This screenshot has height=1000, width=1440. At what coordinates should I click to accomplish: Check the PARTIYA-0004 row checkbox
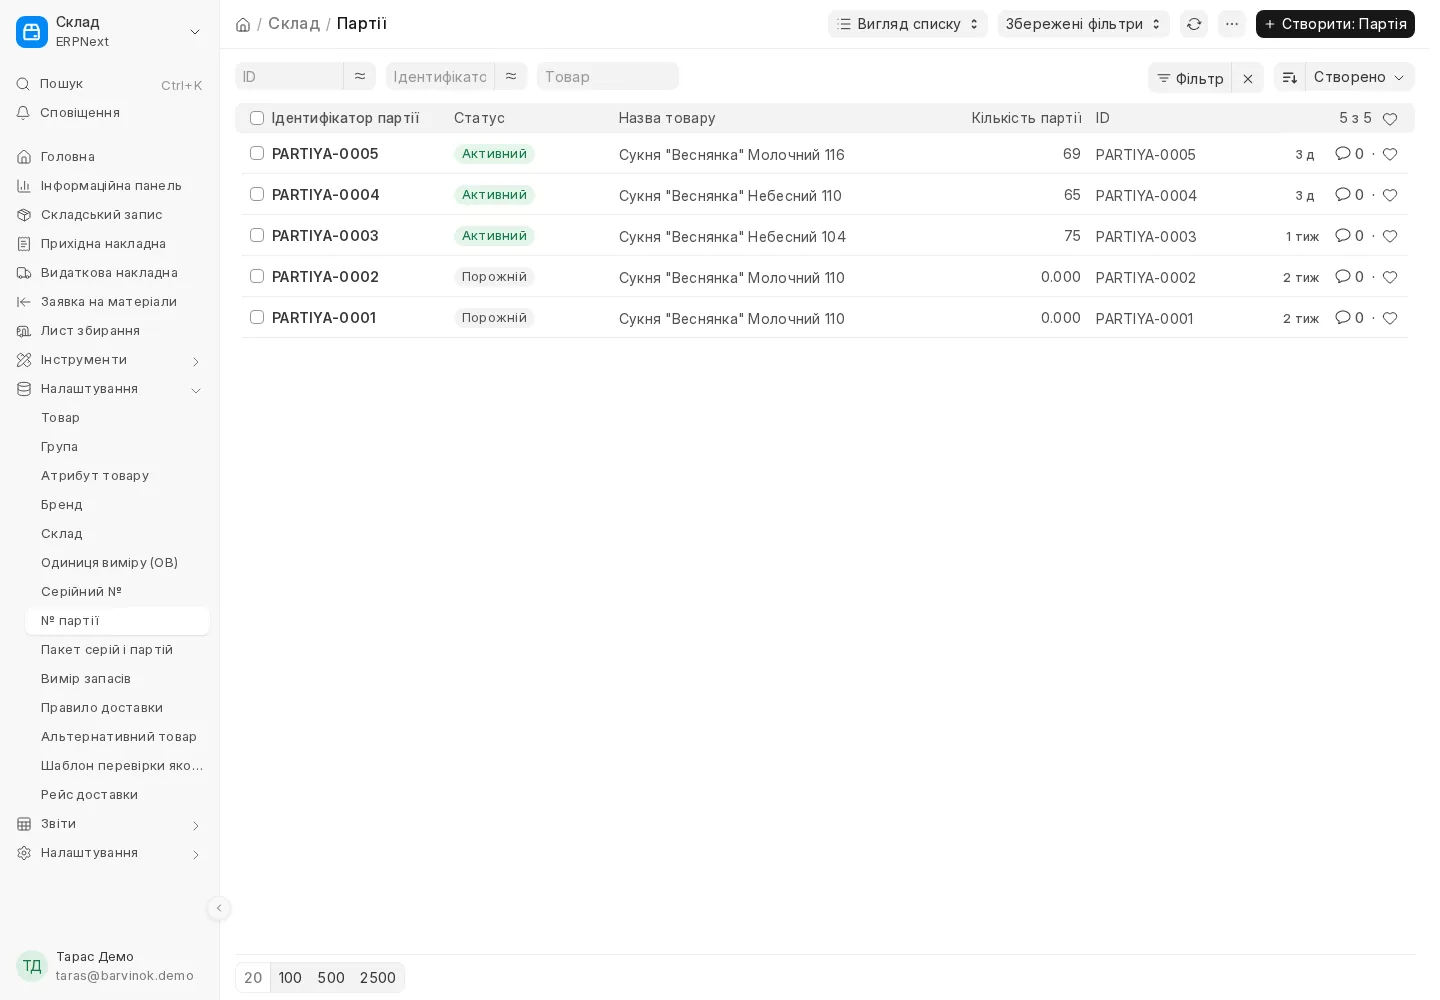point(257,194)
